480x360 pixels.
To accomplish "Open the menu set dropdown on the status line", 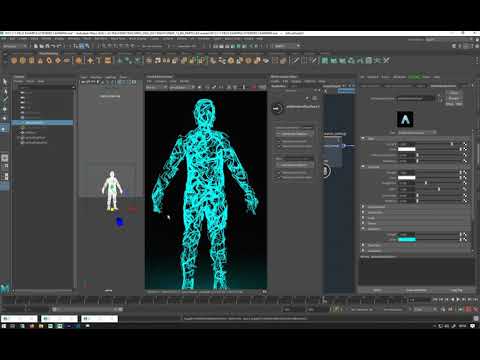I will tap(14, 46).
